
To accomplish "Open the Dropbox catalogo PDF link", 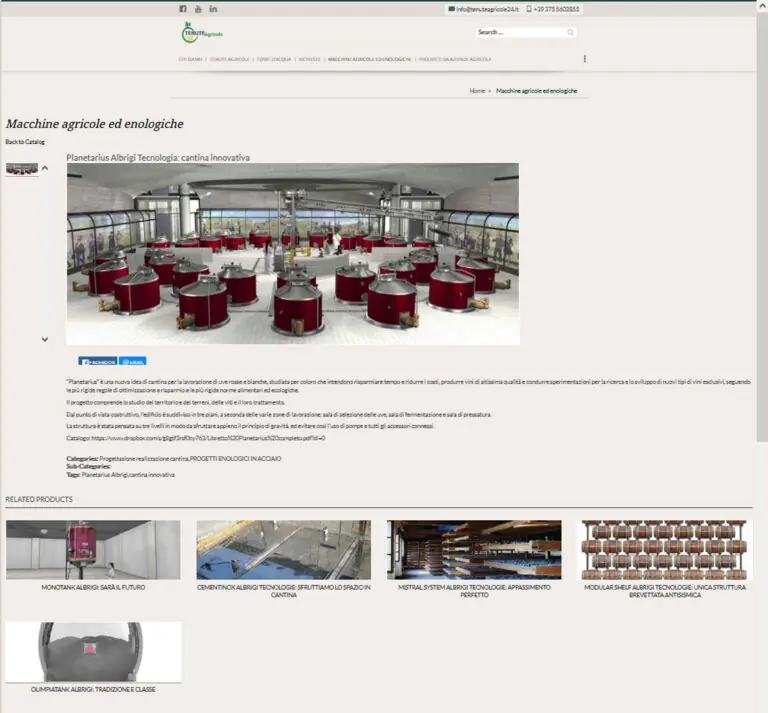I will tap(208, 438).
